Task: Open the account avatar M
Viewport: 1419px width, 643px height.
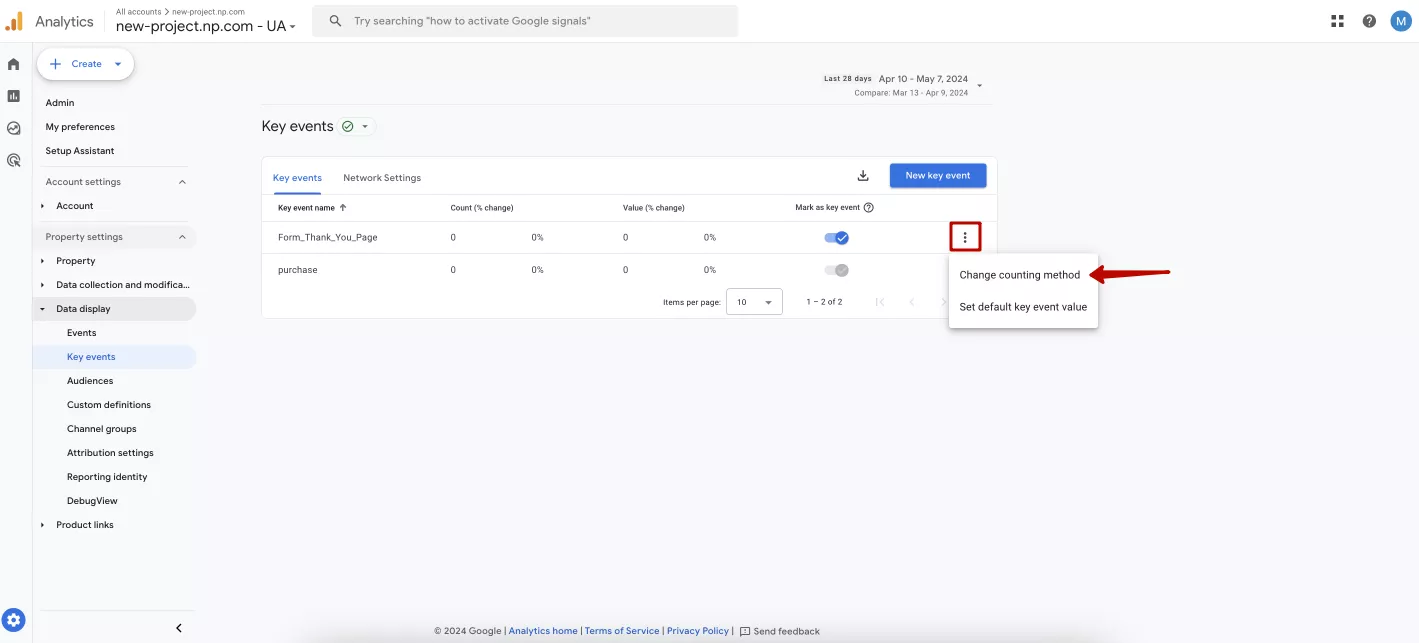Action: click(x=1401, y=21)
